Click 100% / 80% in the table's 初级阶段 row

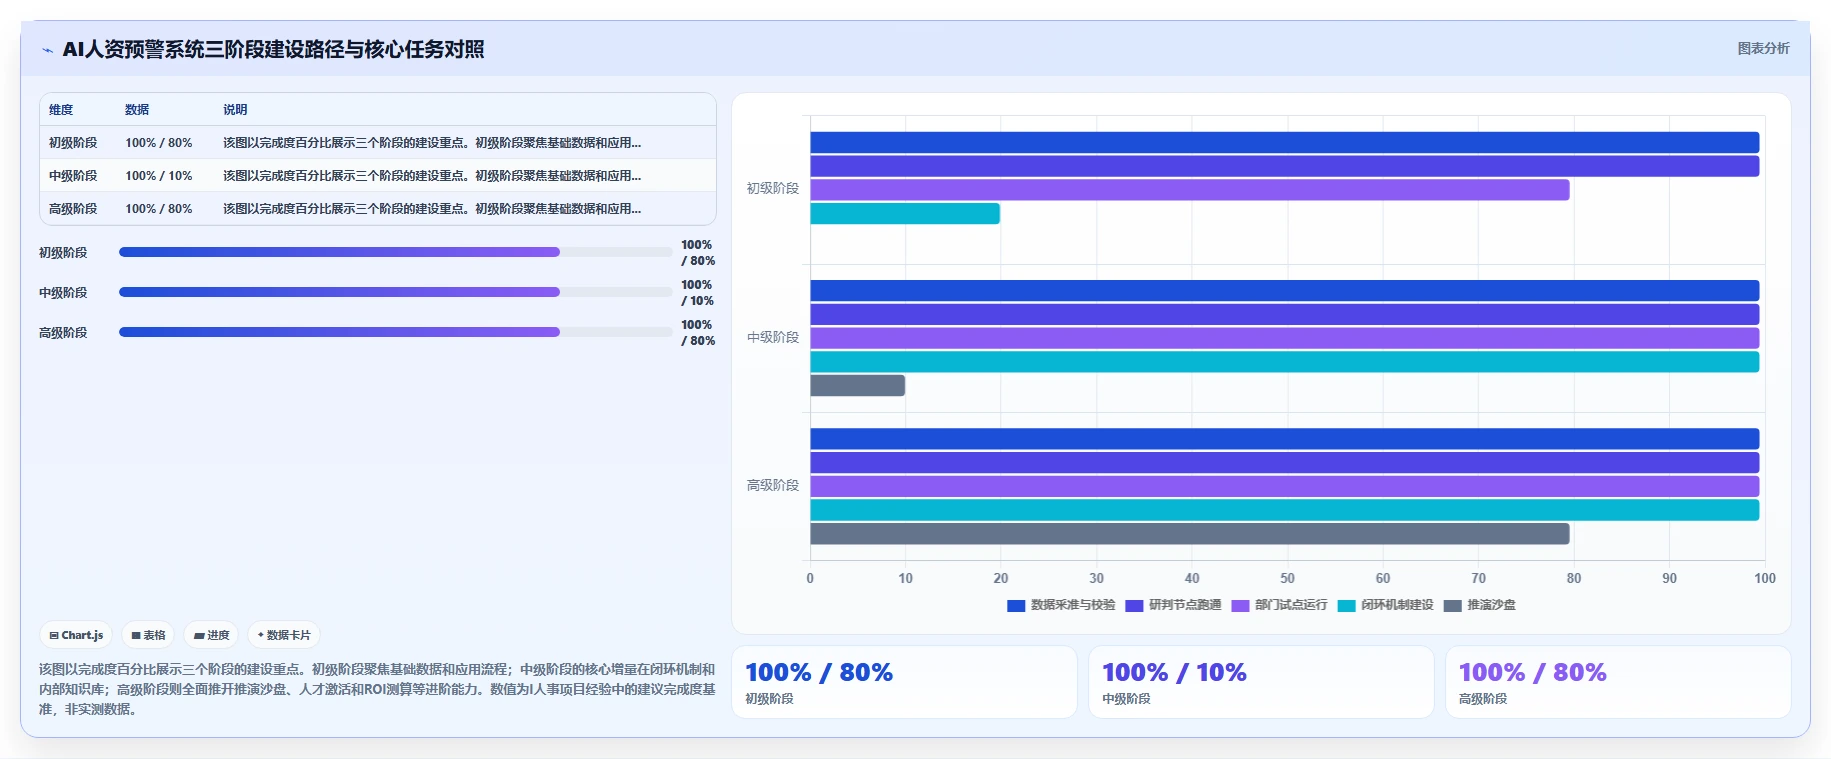(159, 143)
